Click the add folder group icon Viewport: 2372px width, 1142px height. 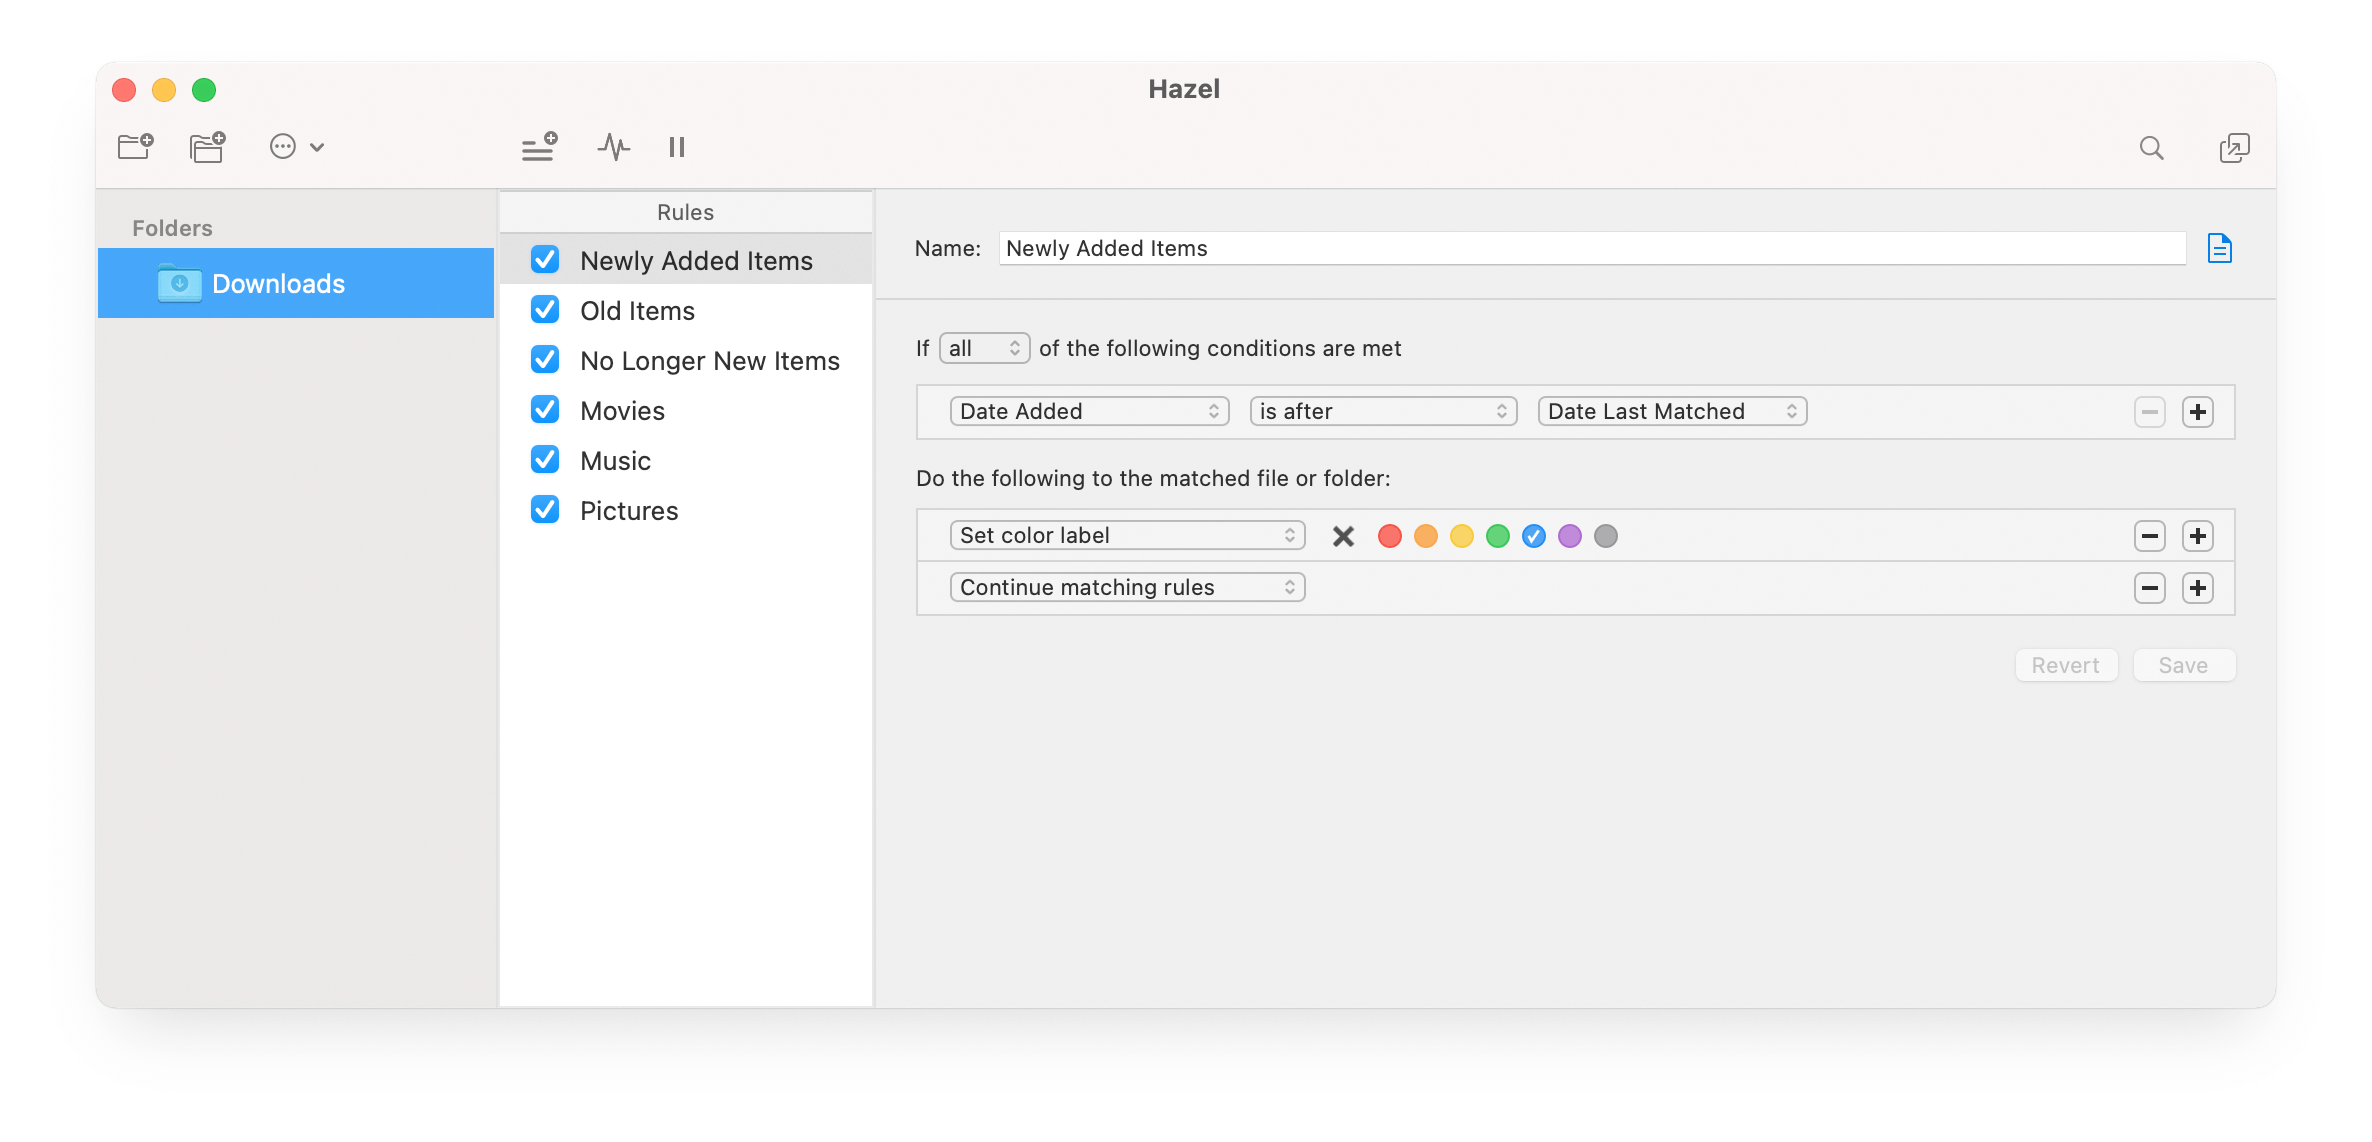(x=207, y=147)
